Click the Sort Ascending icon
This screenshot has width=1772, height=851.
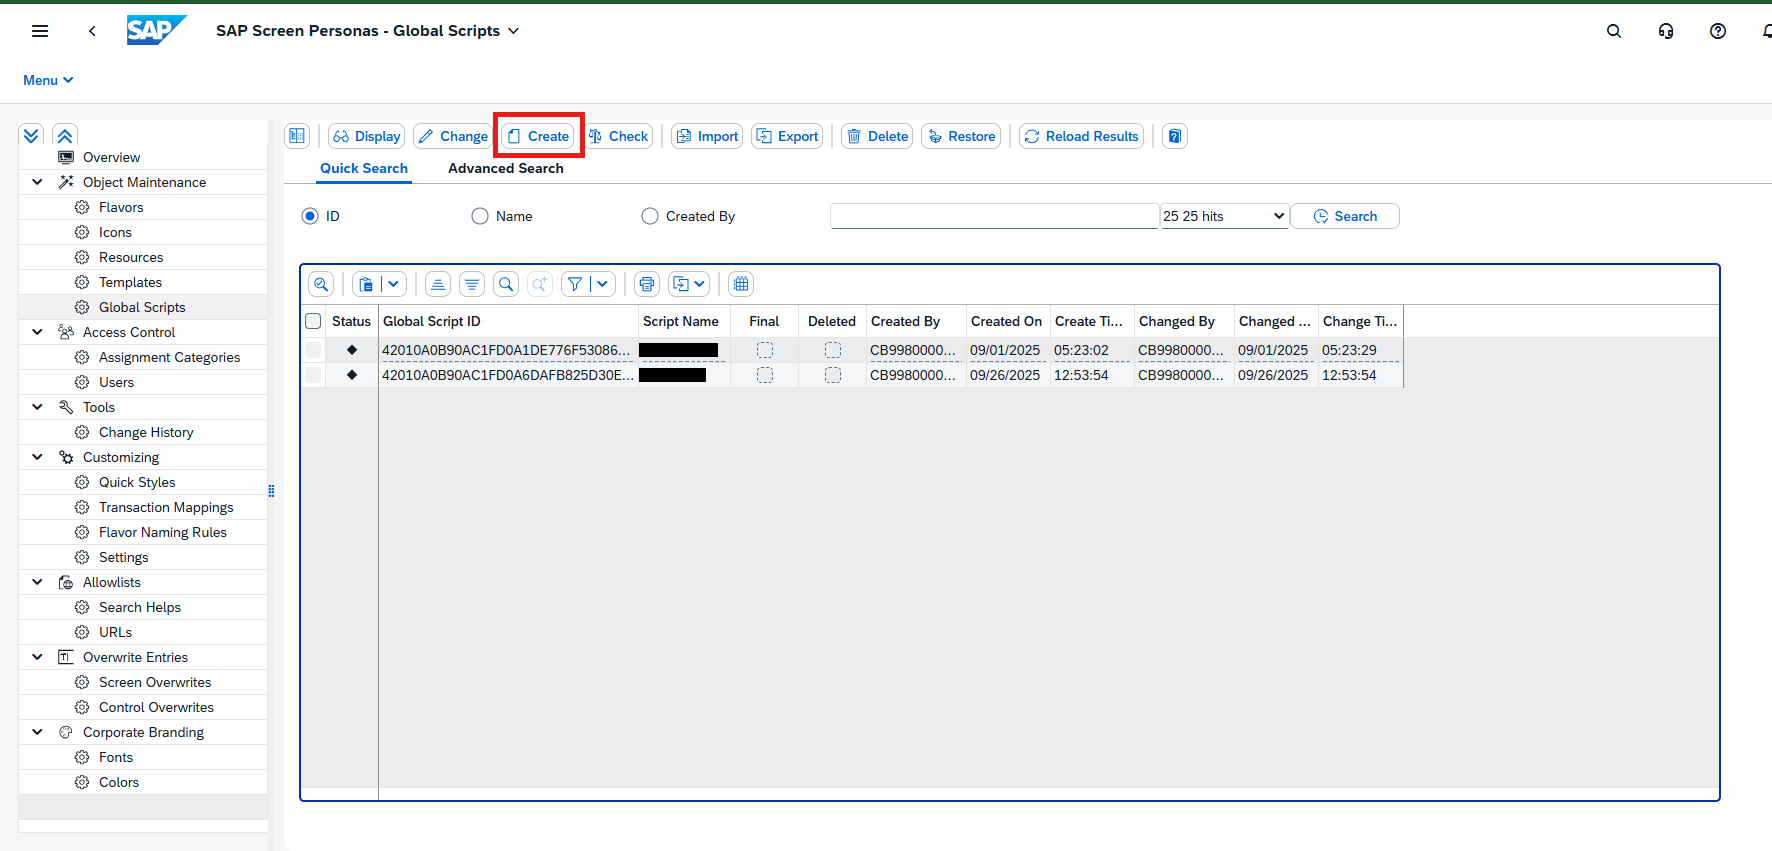(x=438, y=284)
